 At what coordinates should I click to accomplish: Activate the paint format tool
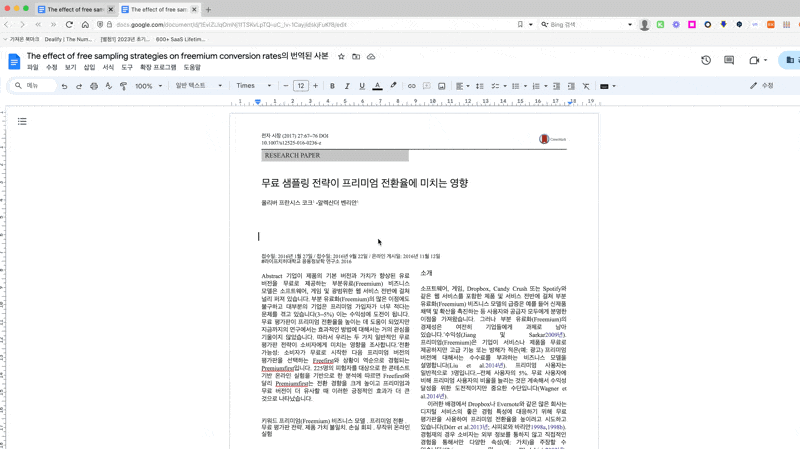(x=123, y=86)
